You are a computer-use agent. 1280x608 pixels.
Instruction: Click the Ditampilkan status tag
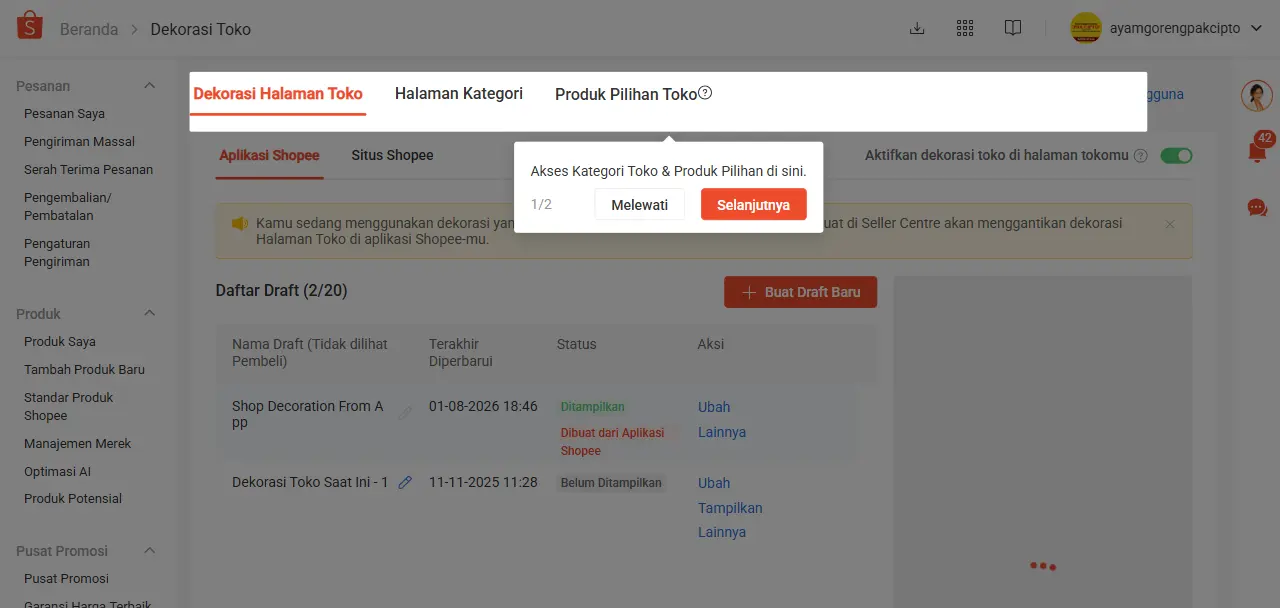tap(592, 407)
